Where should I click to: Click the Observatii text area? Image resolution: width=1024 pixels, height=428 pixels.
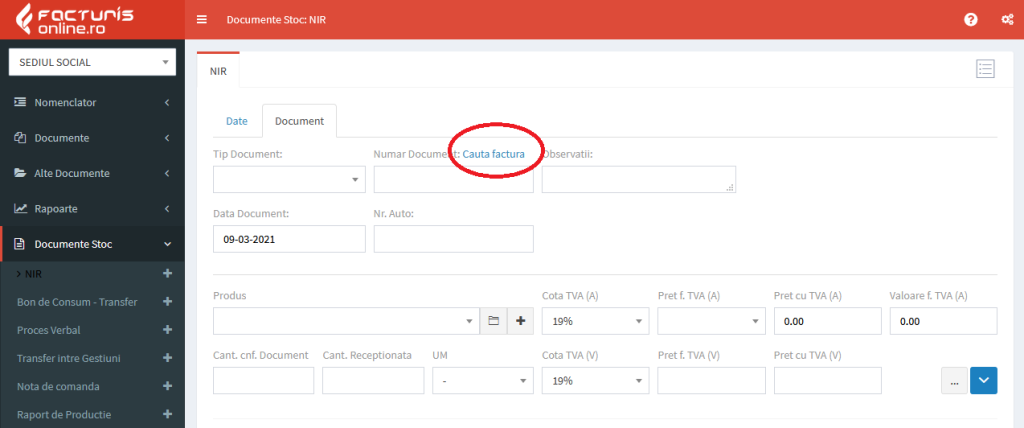tap(639, 179)
